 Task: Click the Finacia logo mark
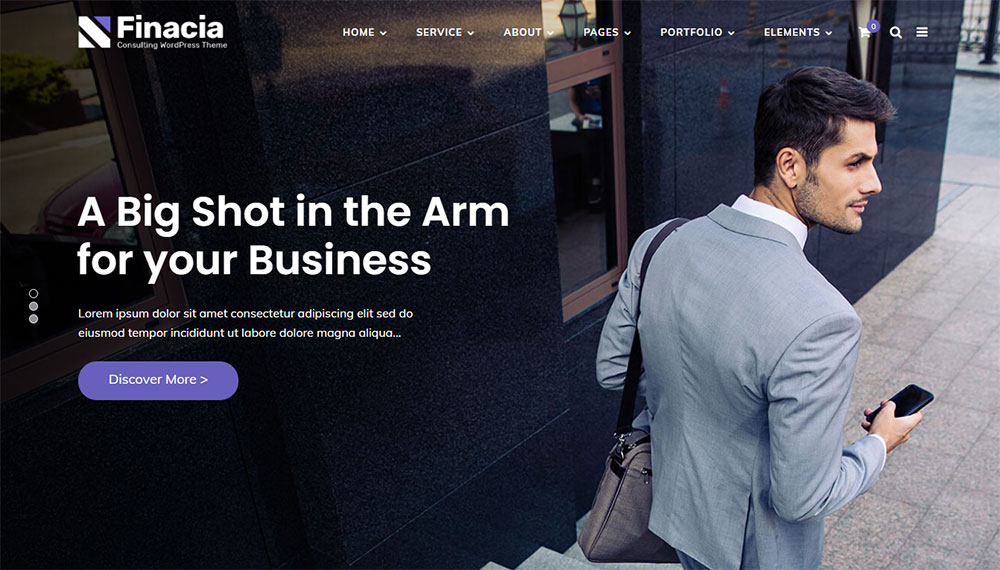pos(94,32)
